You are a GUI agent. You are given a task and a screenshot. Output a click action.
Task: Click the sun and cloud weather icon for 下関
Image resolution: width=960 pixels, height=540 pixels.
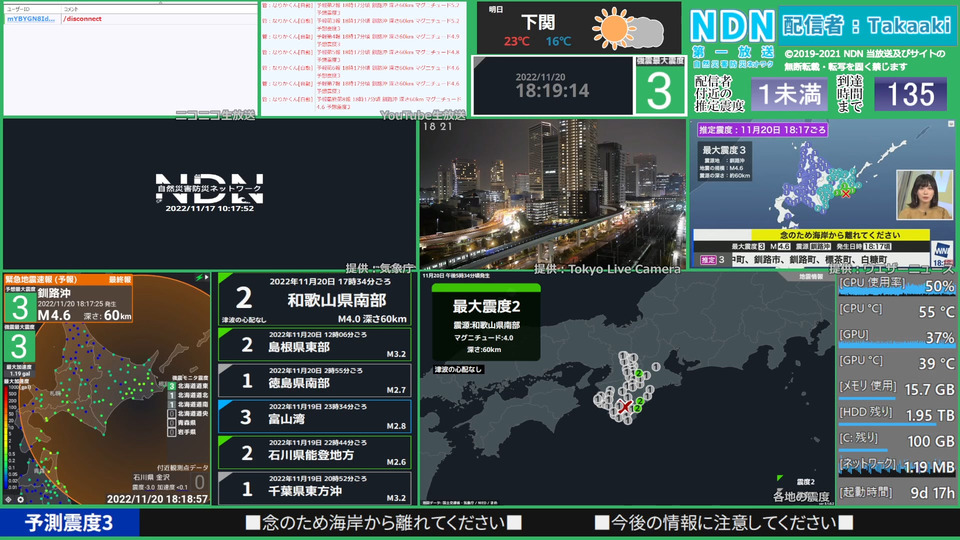point(628,28)
